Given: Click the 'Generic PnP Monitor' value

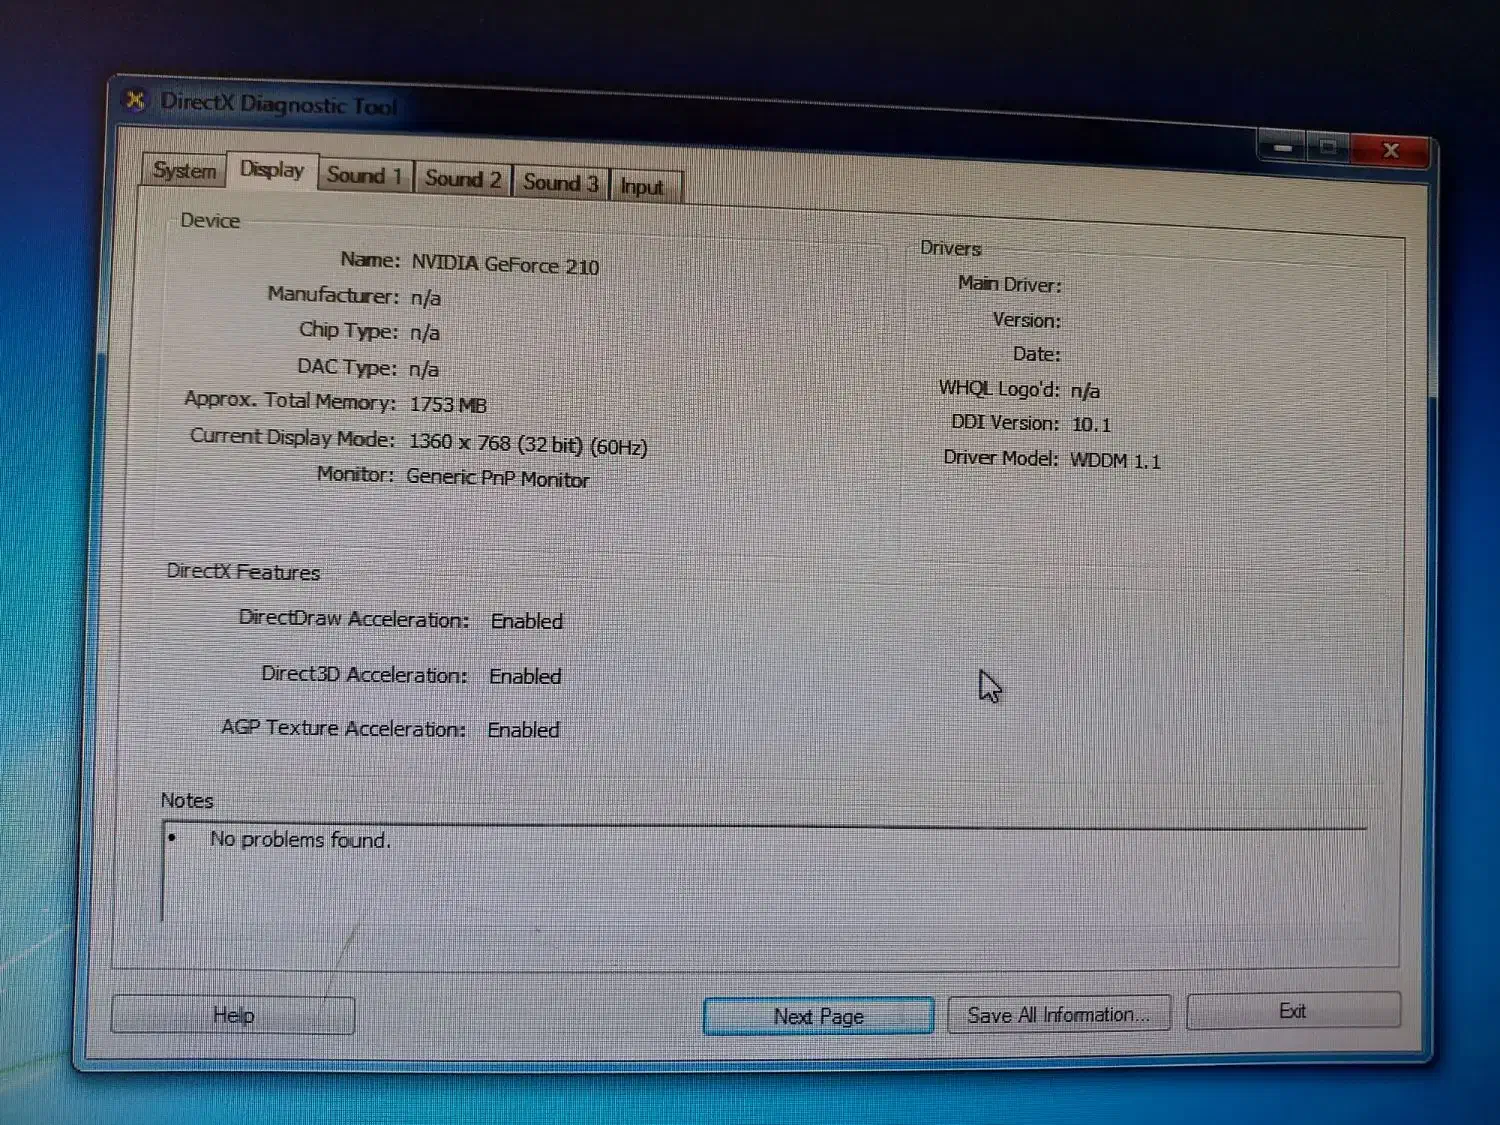Looking at the screenshot, I should (x=497, y=478).
